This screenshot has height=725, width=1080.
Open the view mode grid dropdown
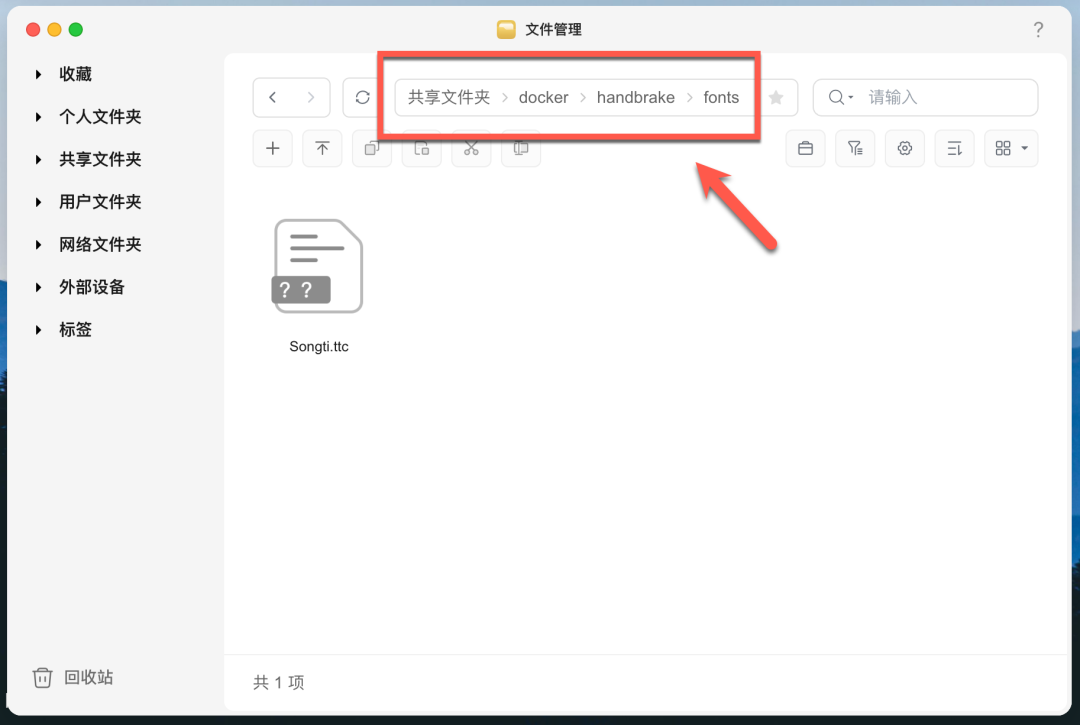click(1010, 148)
